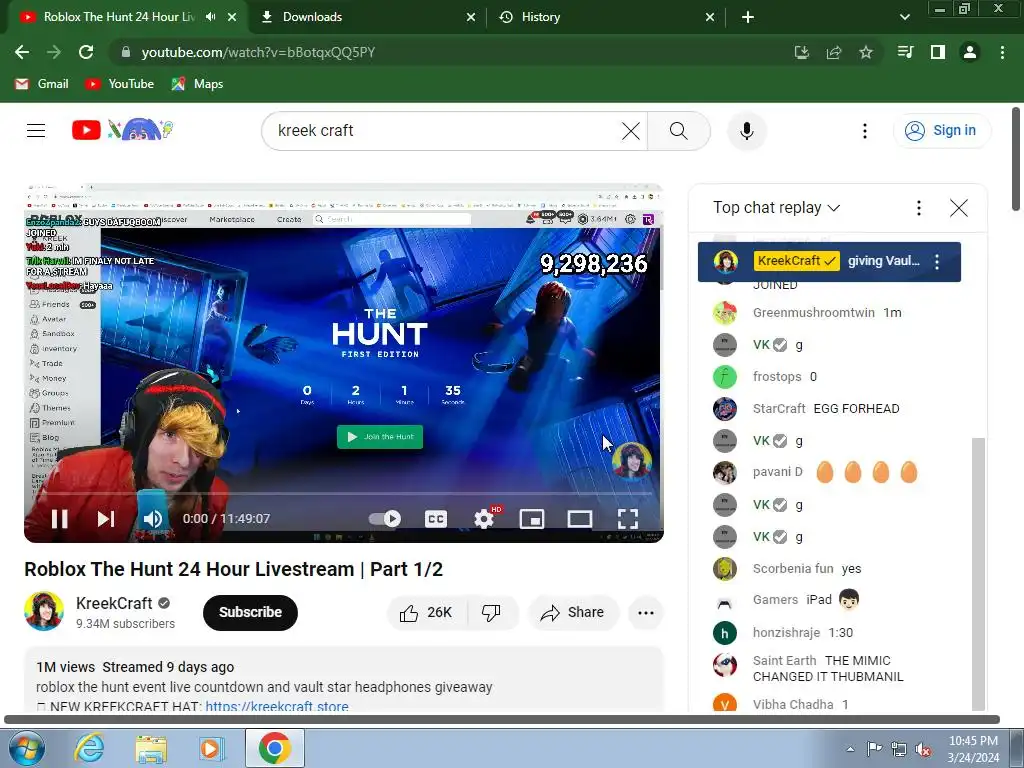The width and height of the screenshot is (1024, 768).
Task: Open options on KreekCraft pinned message
Action: 937,262
